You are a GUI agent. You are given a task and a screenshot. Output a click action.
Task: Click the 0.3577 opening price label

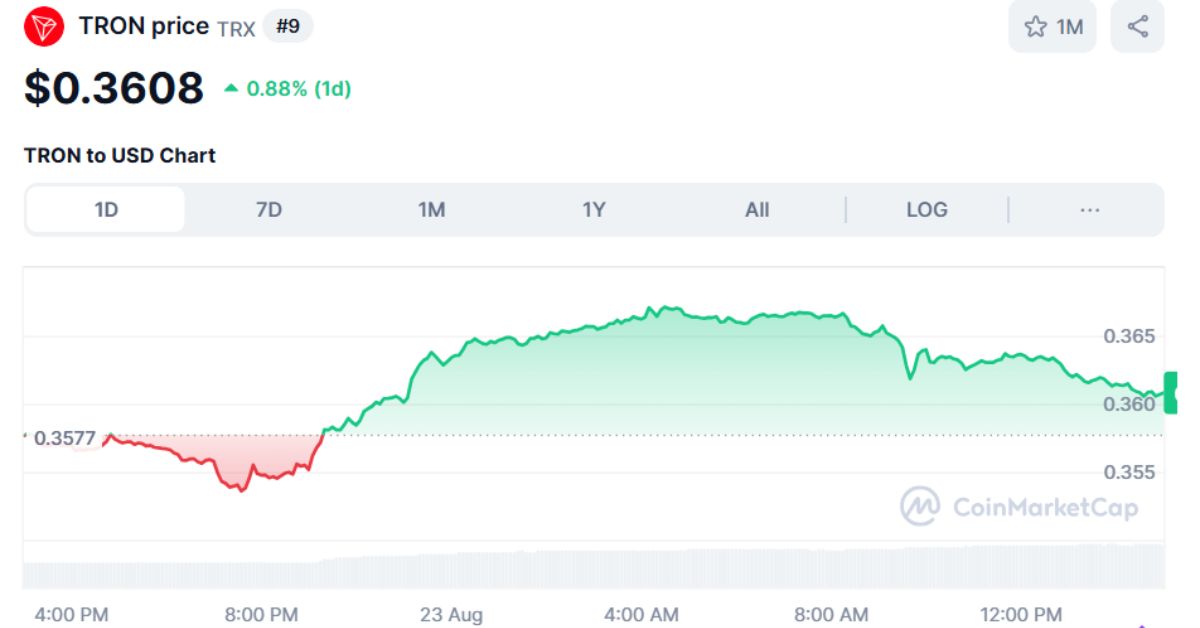[x=63, y=438]
